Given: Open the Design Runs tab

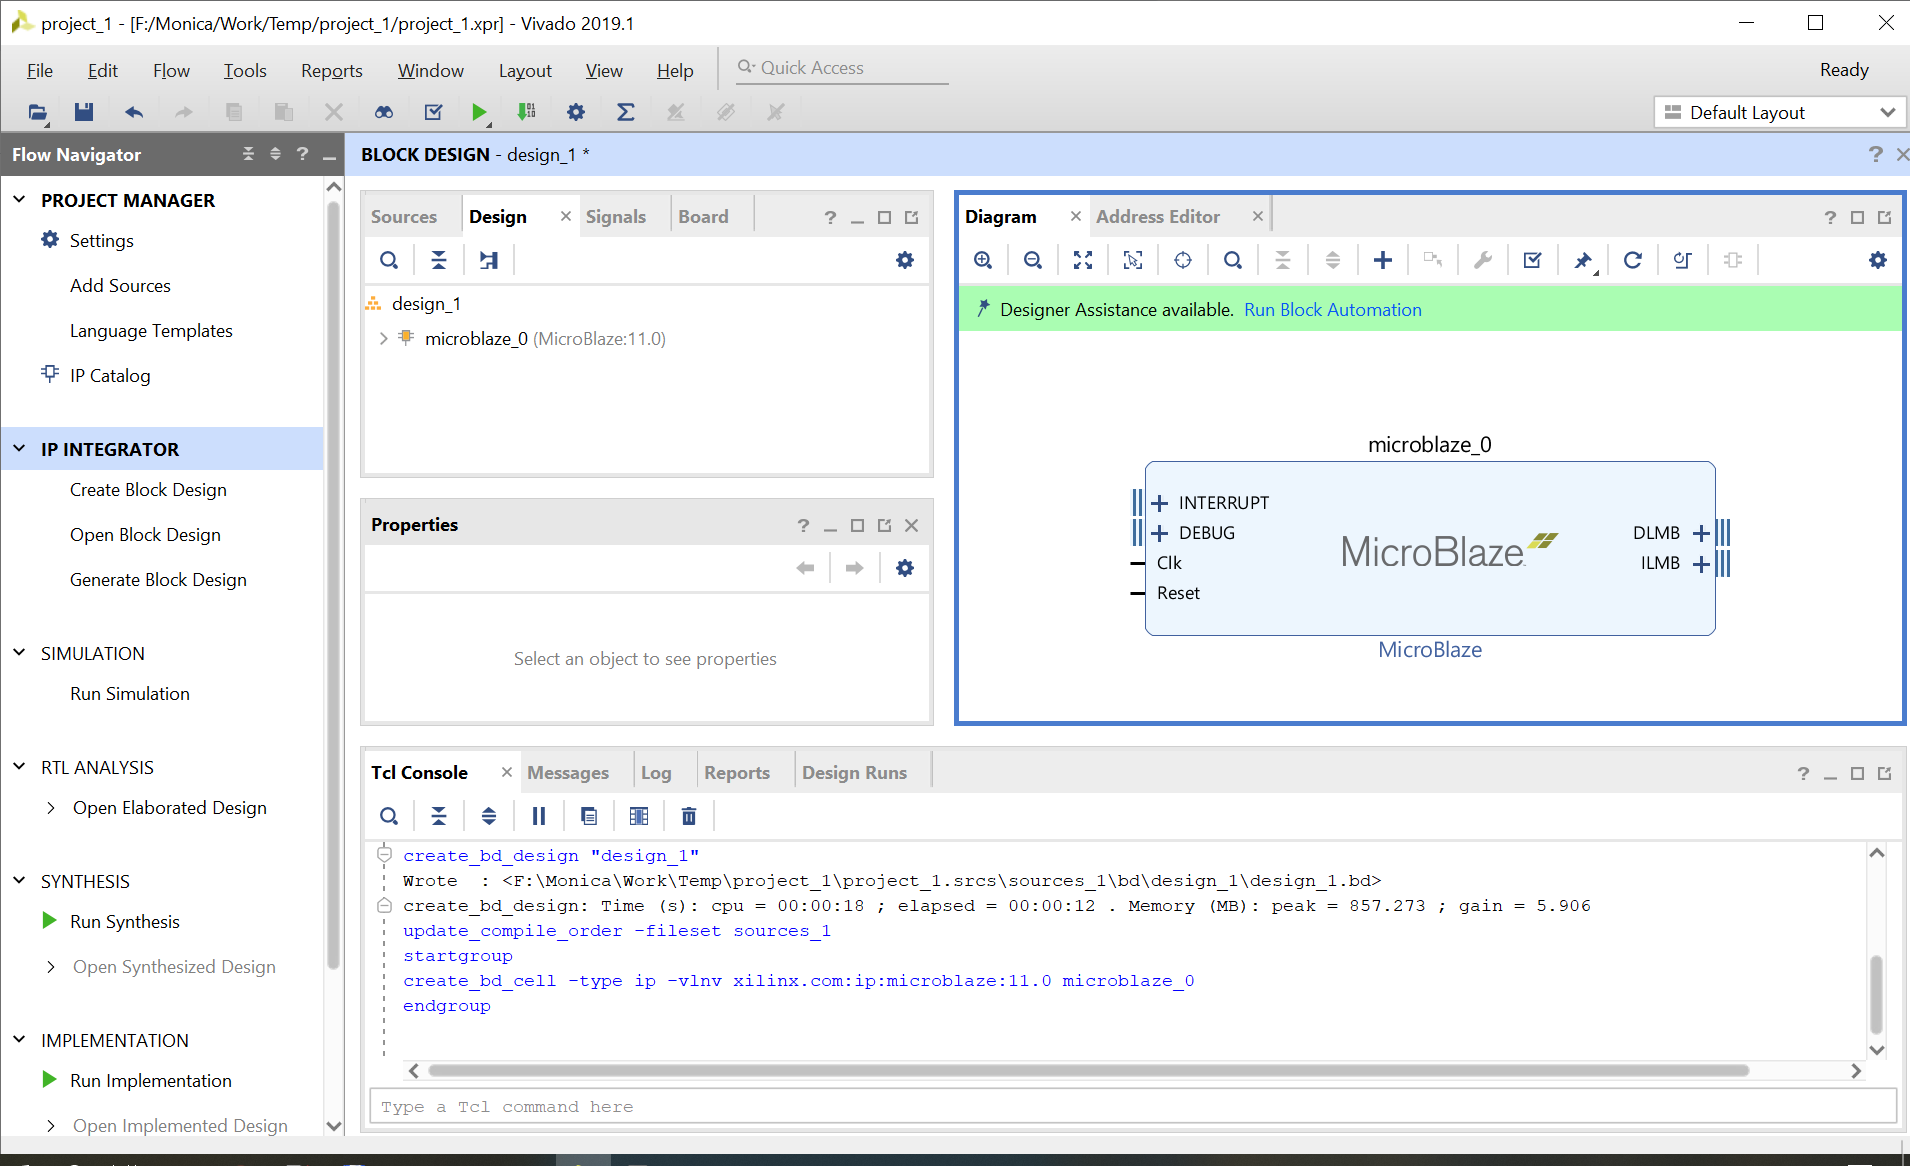Looking at the screenshot, I should (x=855, y=773).
